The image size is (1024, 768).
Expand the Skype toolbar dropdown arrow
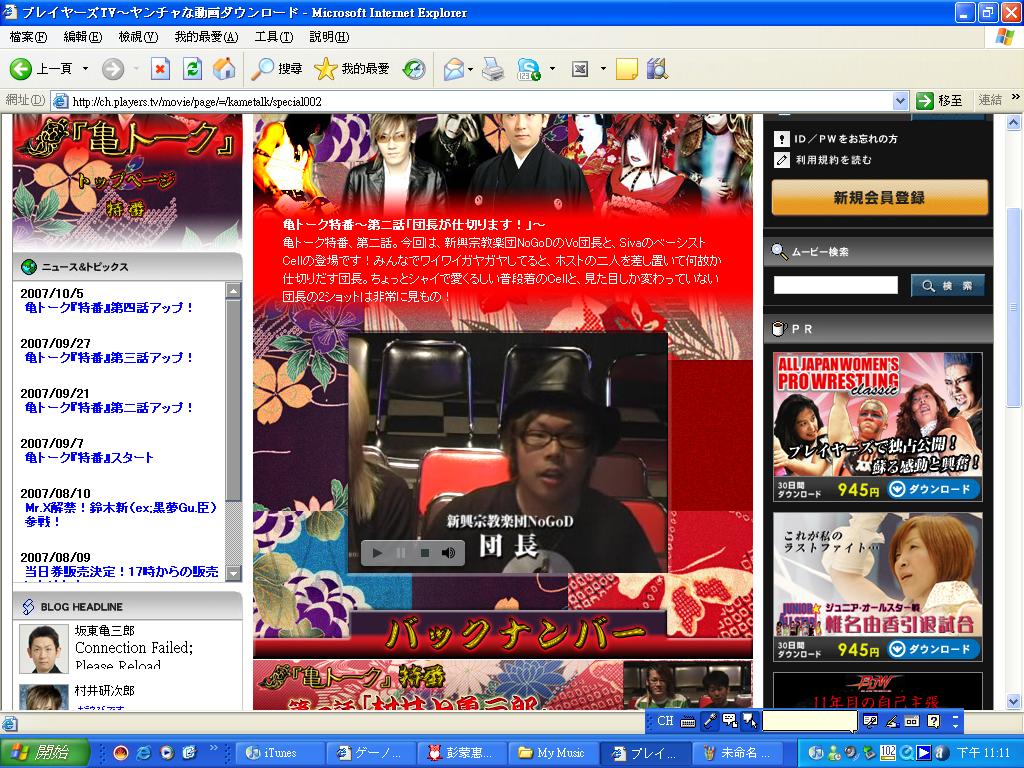pos(552,69)
